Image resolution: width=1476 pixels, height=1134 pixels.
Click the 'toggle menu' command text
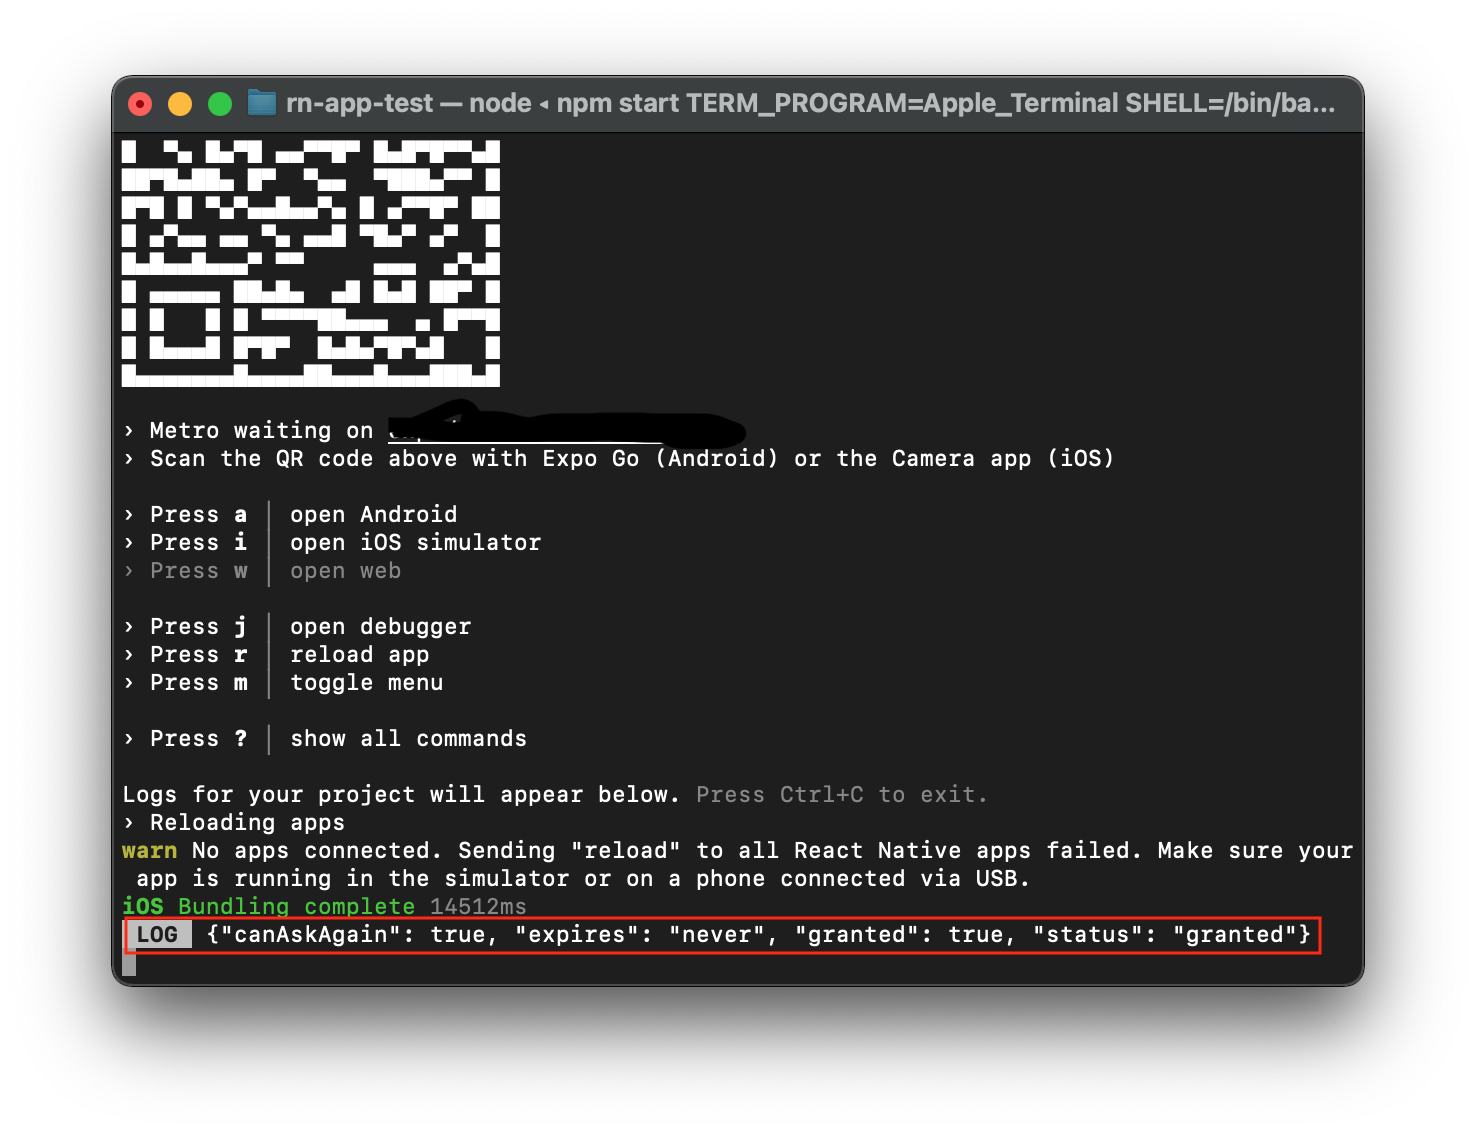(x=367, y=682)
